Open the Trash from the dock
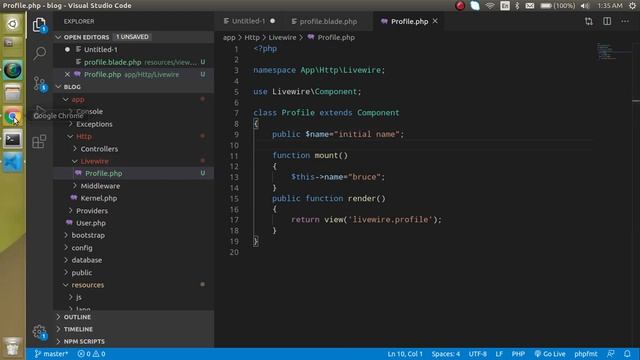 12,347
